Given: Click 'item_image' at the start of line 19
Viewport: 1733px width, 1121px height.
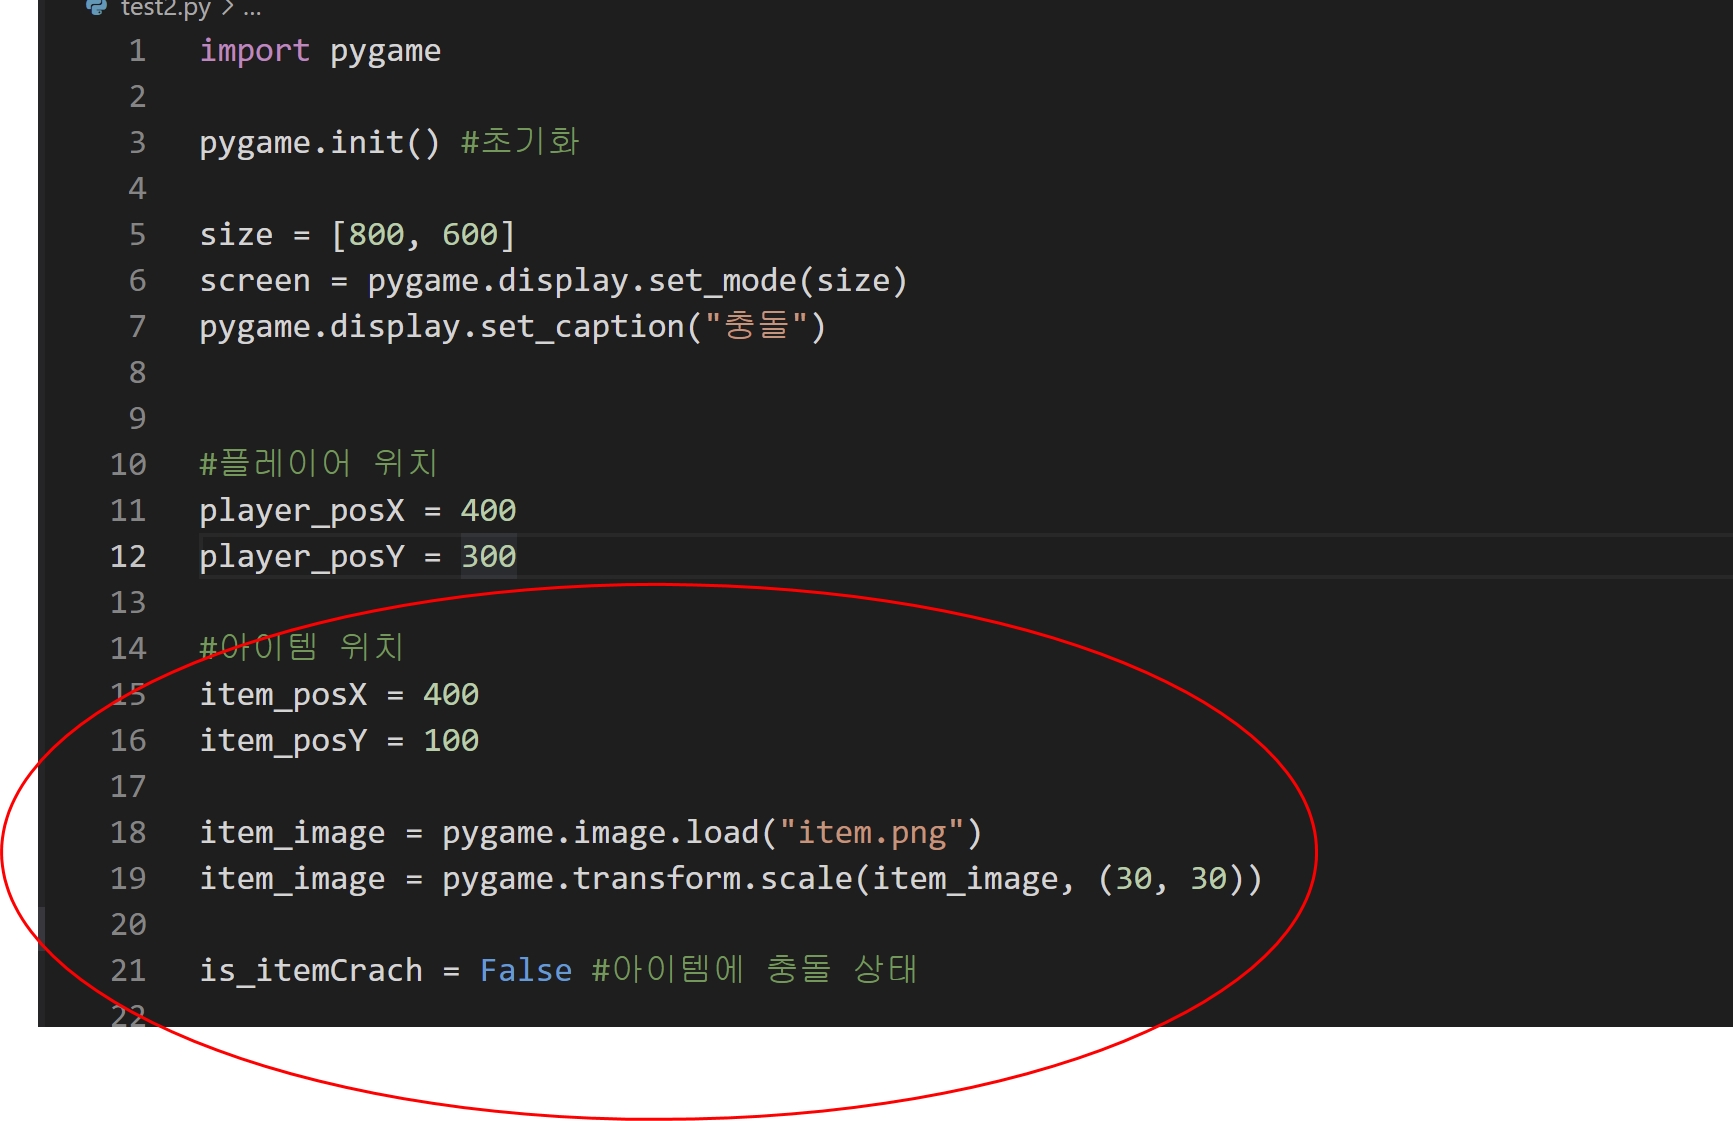Looking at the screenshot, I should point(292,879).
